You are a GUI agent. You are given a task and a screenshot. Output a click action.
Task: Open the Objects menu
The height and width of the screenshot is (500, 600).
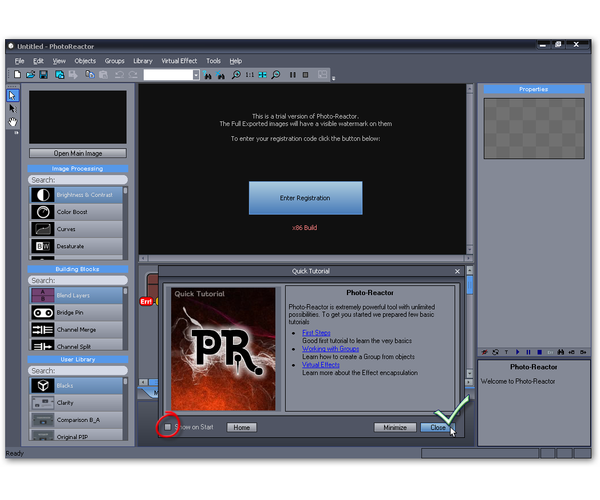pos(85,61)
